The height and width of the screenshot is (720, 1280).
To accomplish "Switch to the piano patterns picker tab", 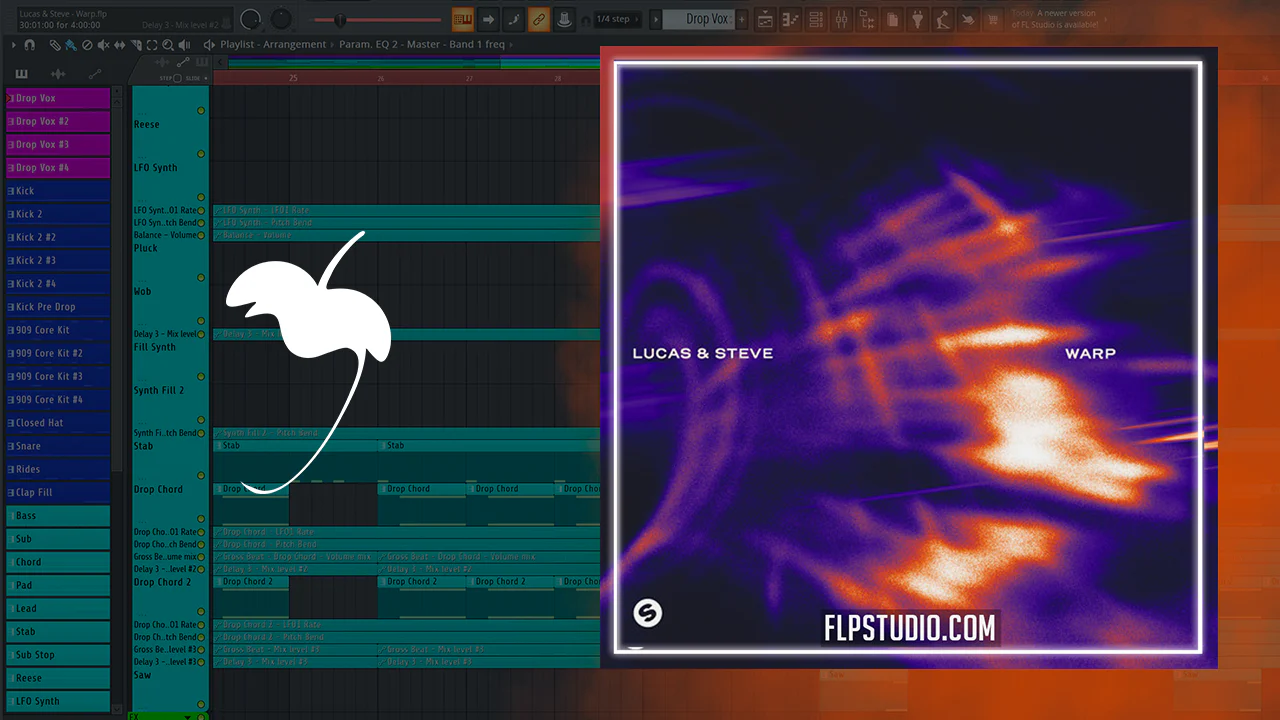I will [21, 74].
